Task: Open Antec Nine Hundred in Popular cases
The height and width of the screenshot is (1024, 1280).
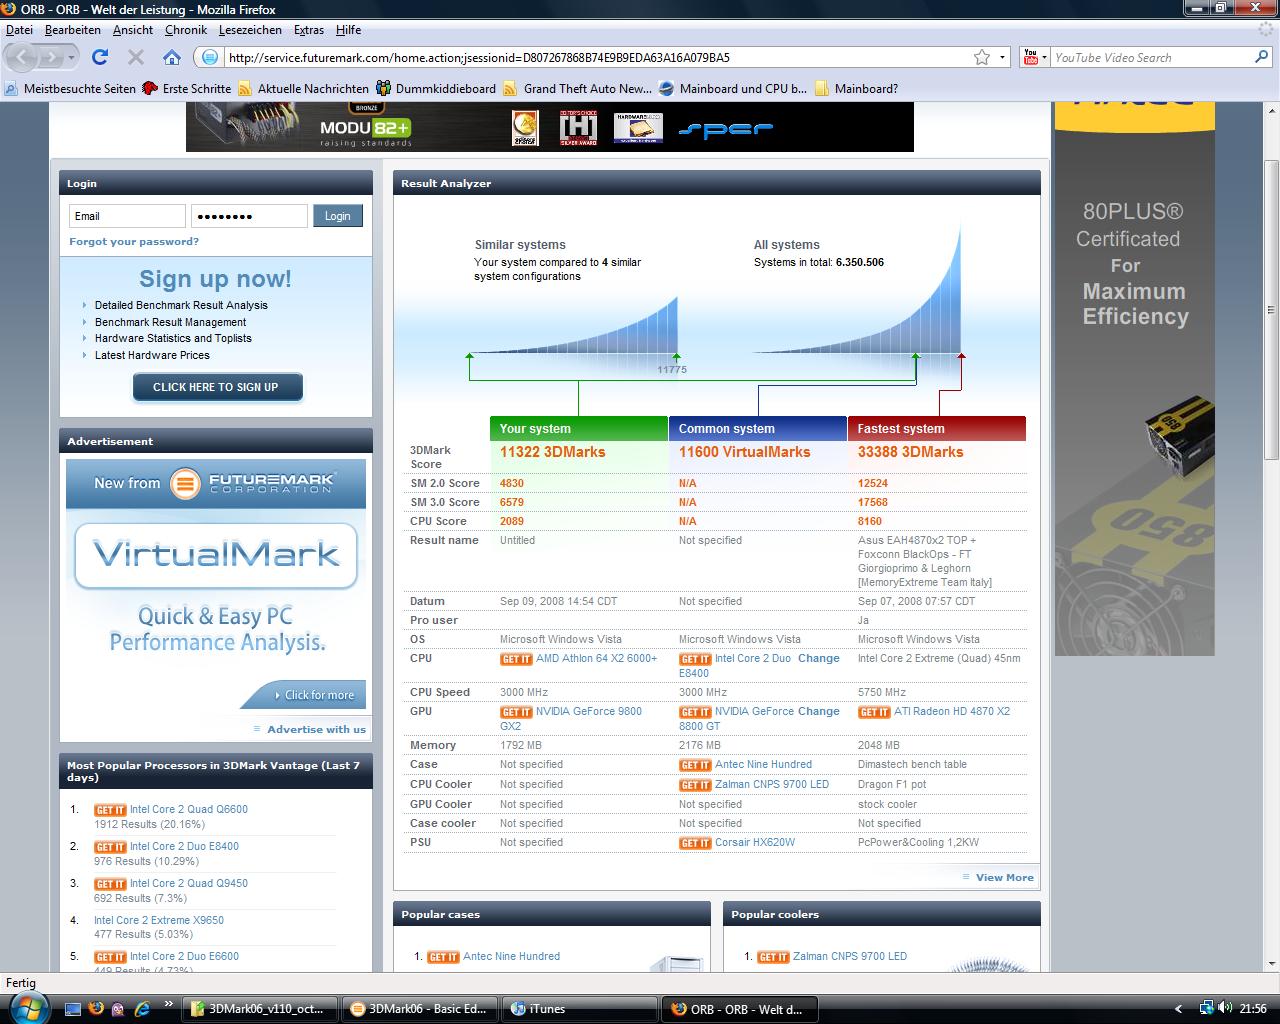Action: 511,956
